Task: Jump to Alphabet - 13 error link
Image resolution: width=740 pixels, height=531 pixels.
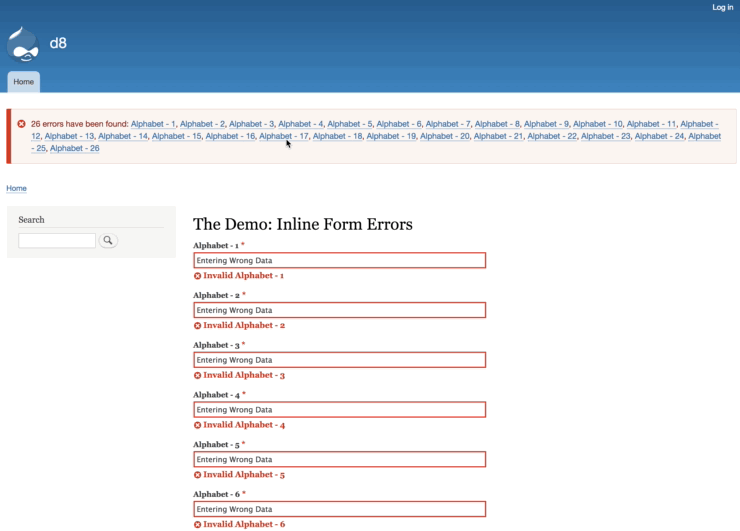Action: click(69, 136)
